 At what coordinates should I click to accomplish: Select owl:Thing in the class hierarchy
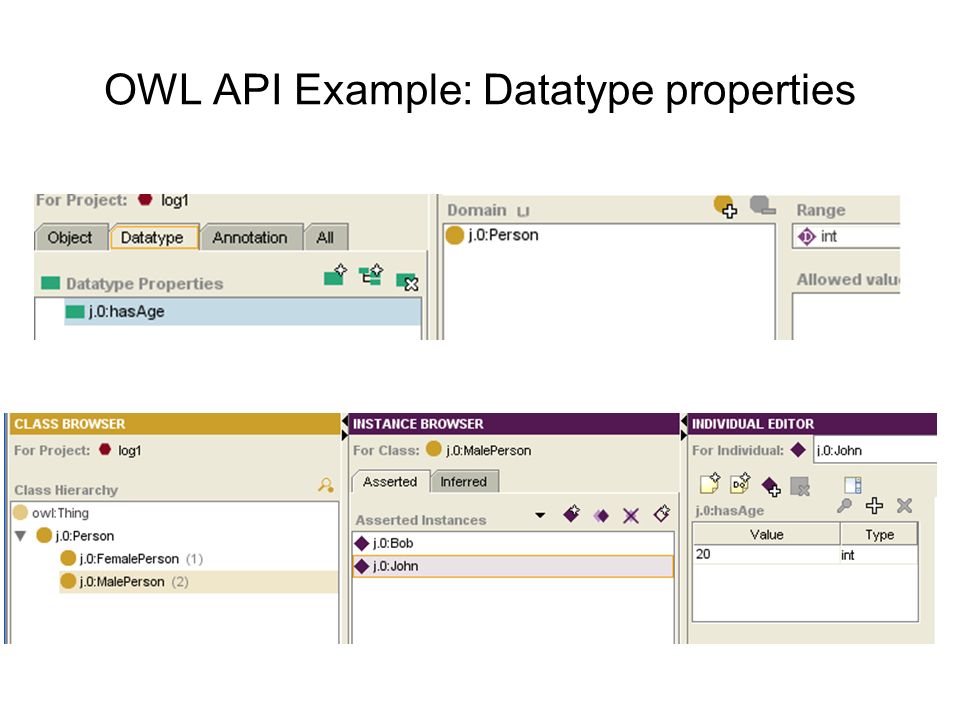pyautogui.click(x=51, y=512)
